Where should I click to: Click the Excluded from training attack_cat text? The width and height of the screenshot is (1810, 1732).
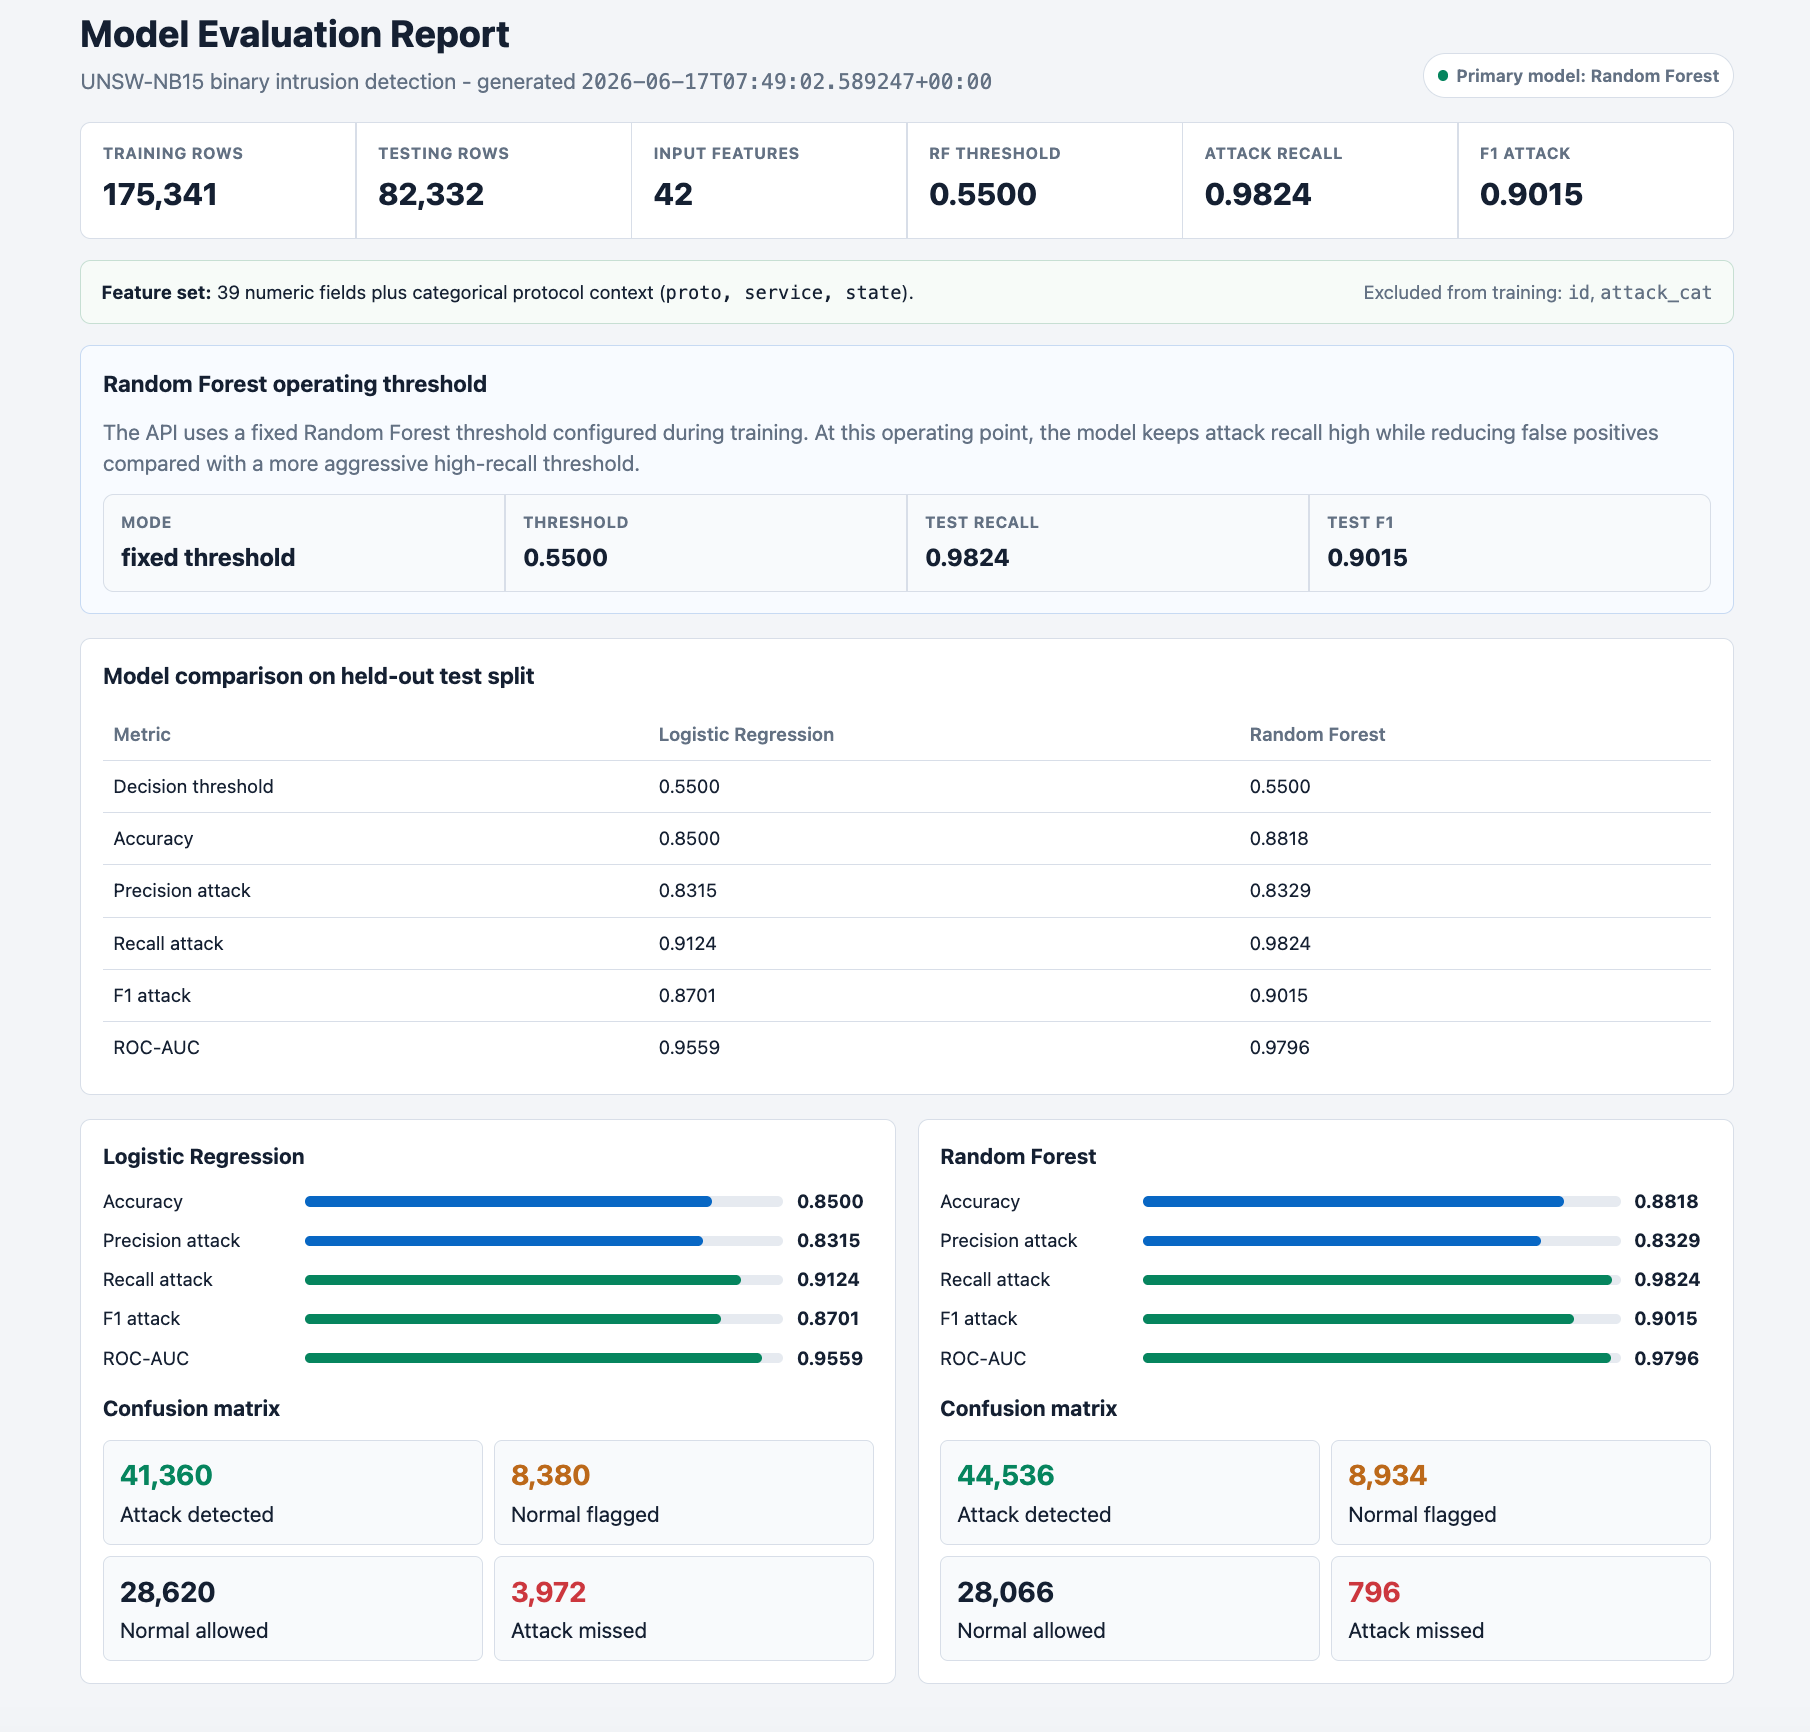pyautogui.click(x=1656, y=293)
